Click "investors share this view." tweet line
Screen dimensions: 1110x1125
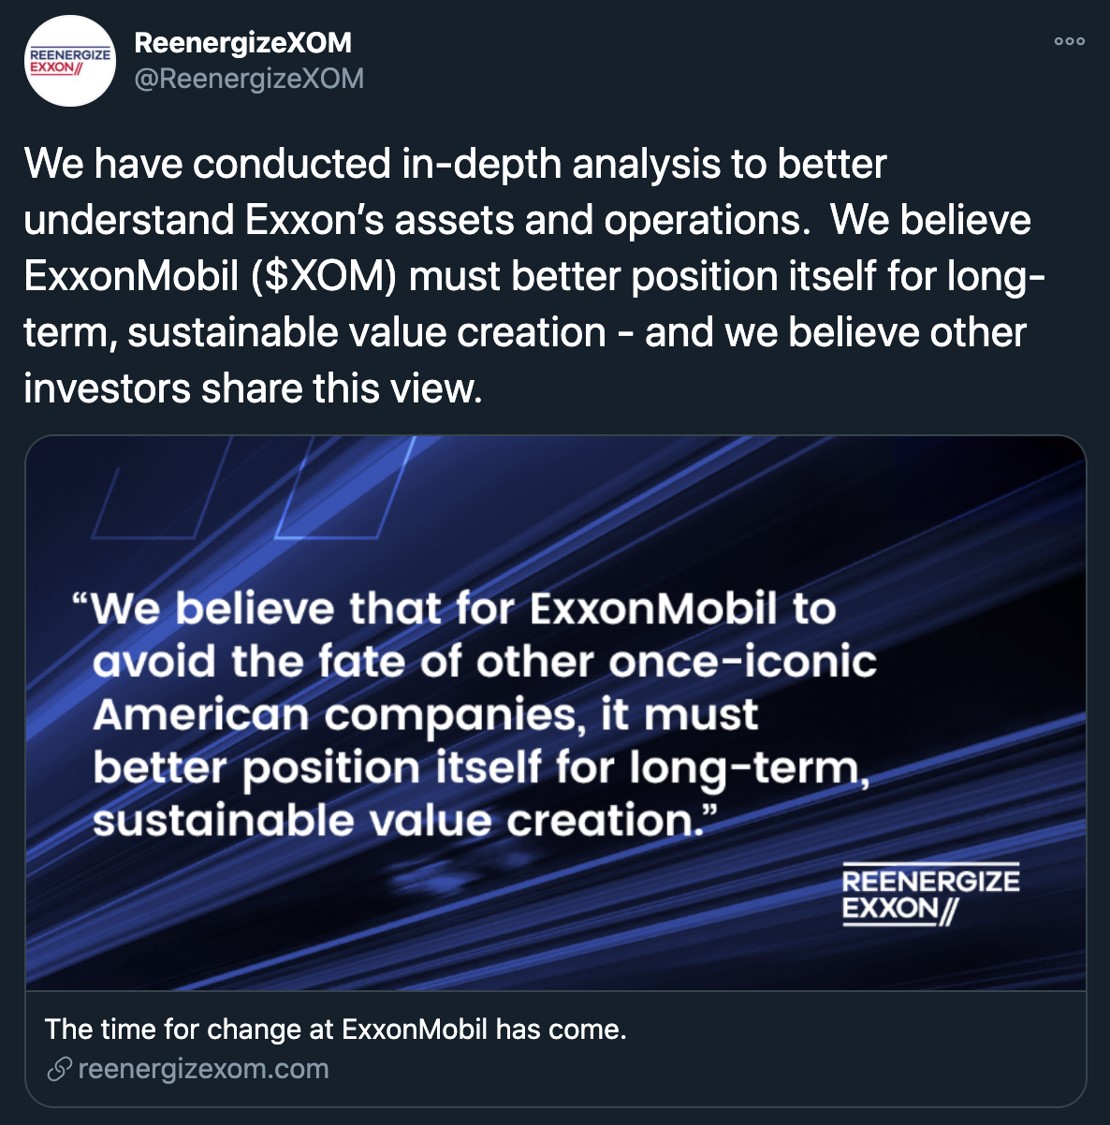pos(253,388)
